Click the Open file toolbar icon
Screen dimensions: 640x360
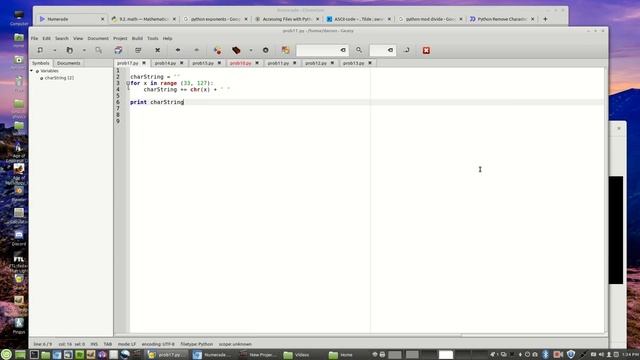(69, 50)
